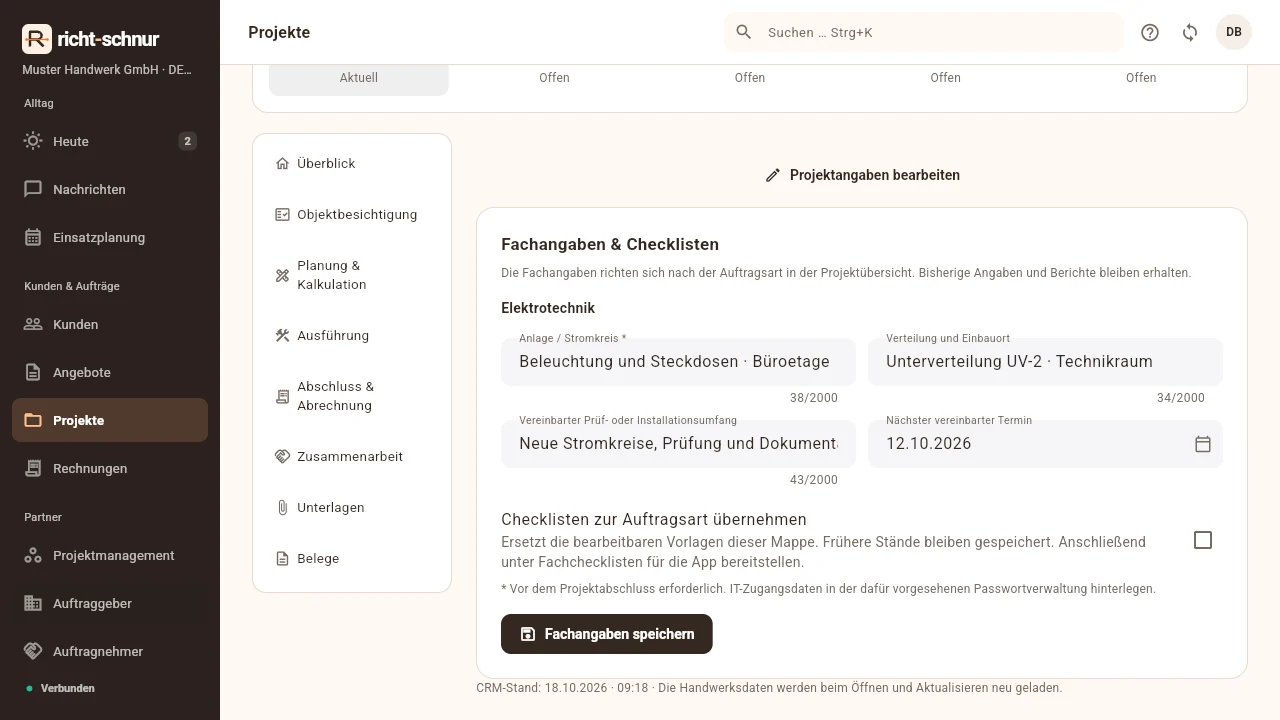Select Abschluss & Abrechnung section
This screenshot has width=1280, height=720.
tap(352, 396)
